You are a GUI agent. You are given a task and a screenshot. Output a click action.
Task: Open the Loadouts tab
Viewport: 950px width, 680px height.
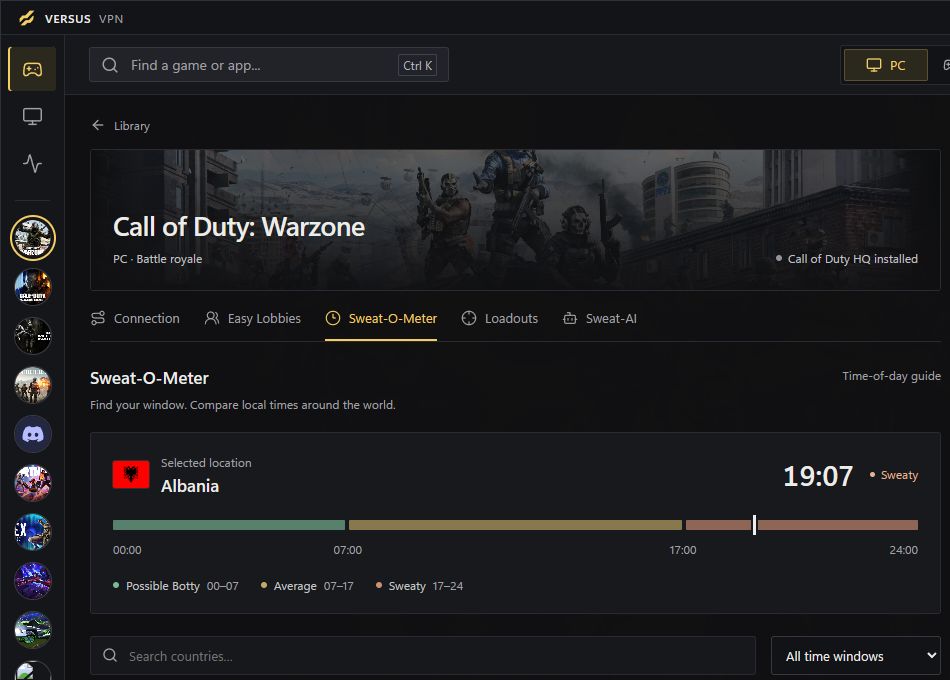coord(499,318)
